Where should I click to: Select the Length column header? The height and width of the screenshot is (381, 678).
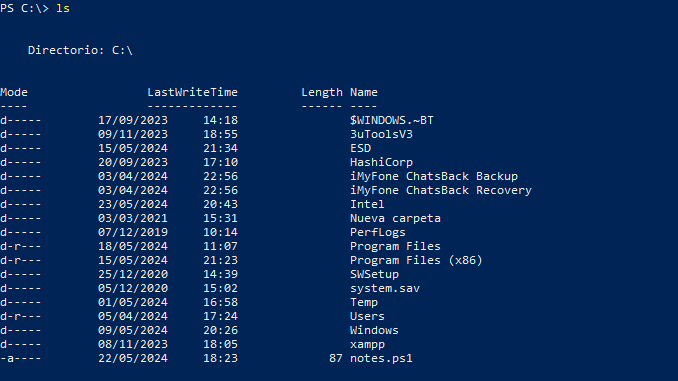point(322,93)
